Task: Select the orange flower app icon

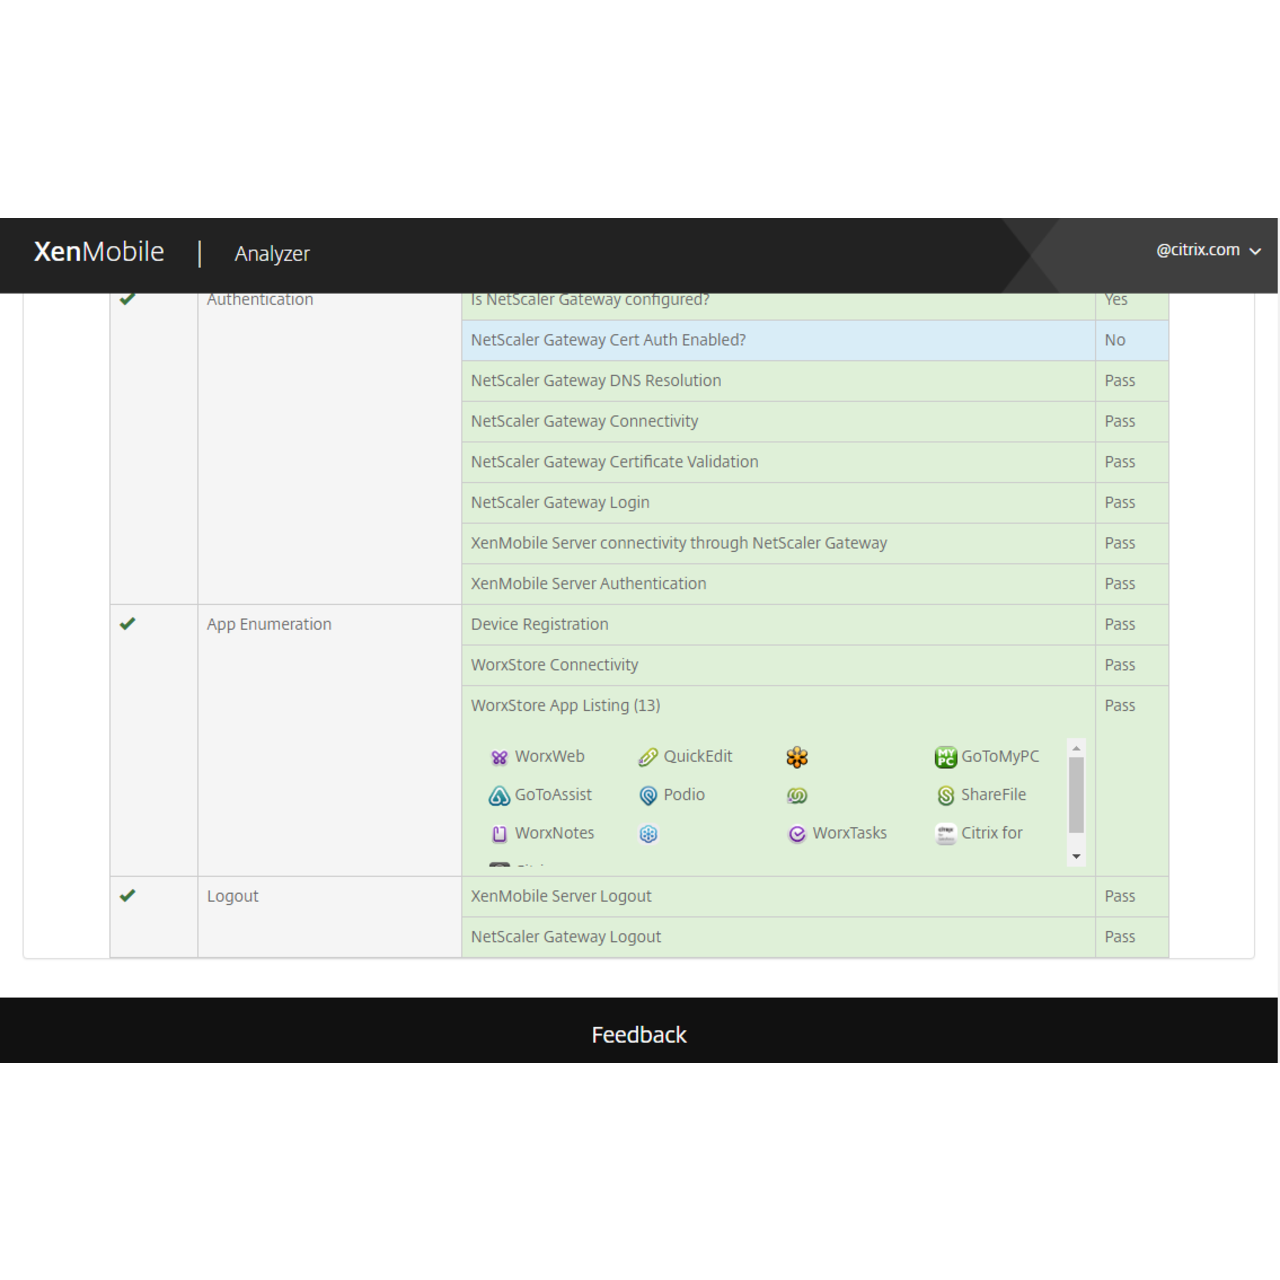Action: [x=797, y=757]
